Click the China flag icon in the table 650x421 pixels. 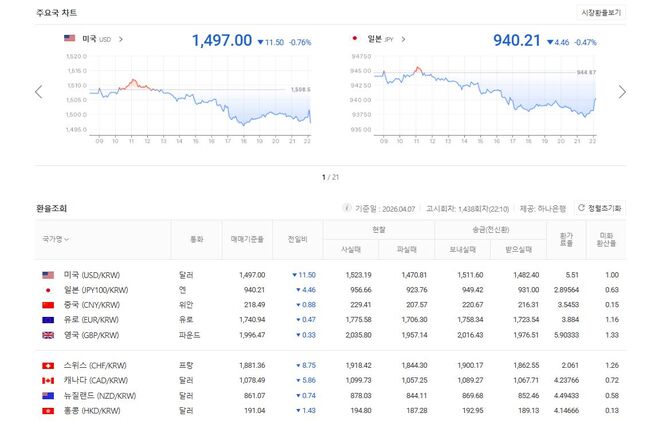point(47,304)
